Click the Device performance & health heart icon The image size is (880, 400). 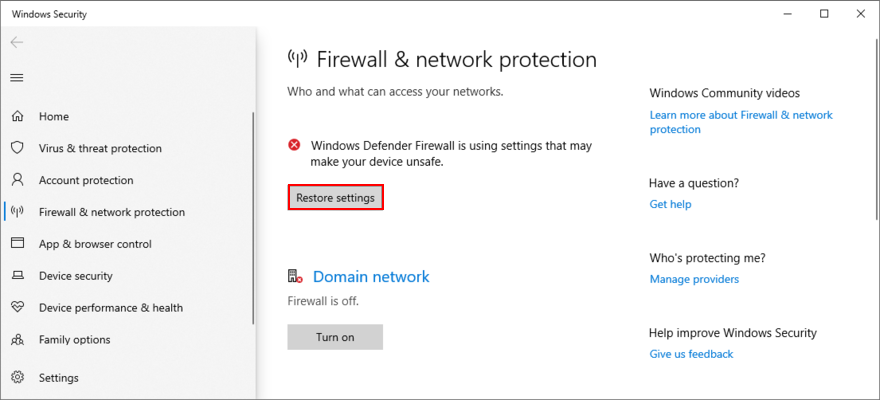pyautogui.click(x=17, y=307)
